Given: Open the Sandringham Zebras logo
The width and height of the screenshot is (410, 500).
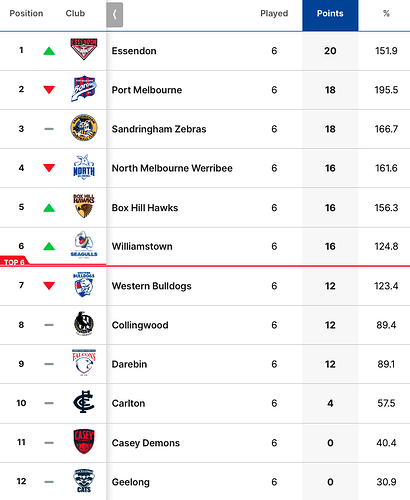Looking at the screenshot, I should (x=84, y=128).
